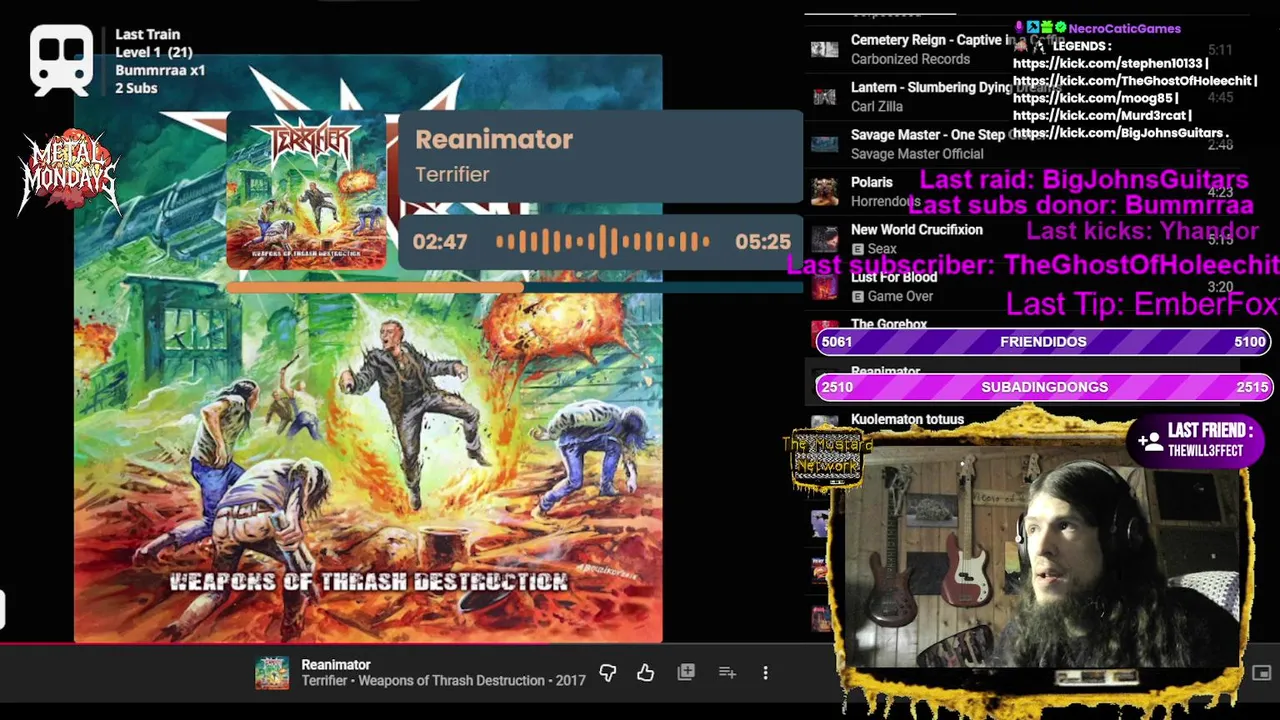This screenshot has height=720, width=1280.
Task: Click the large Weapons of Thrash Destruction album art
Action: (x=368, y=348)
